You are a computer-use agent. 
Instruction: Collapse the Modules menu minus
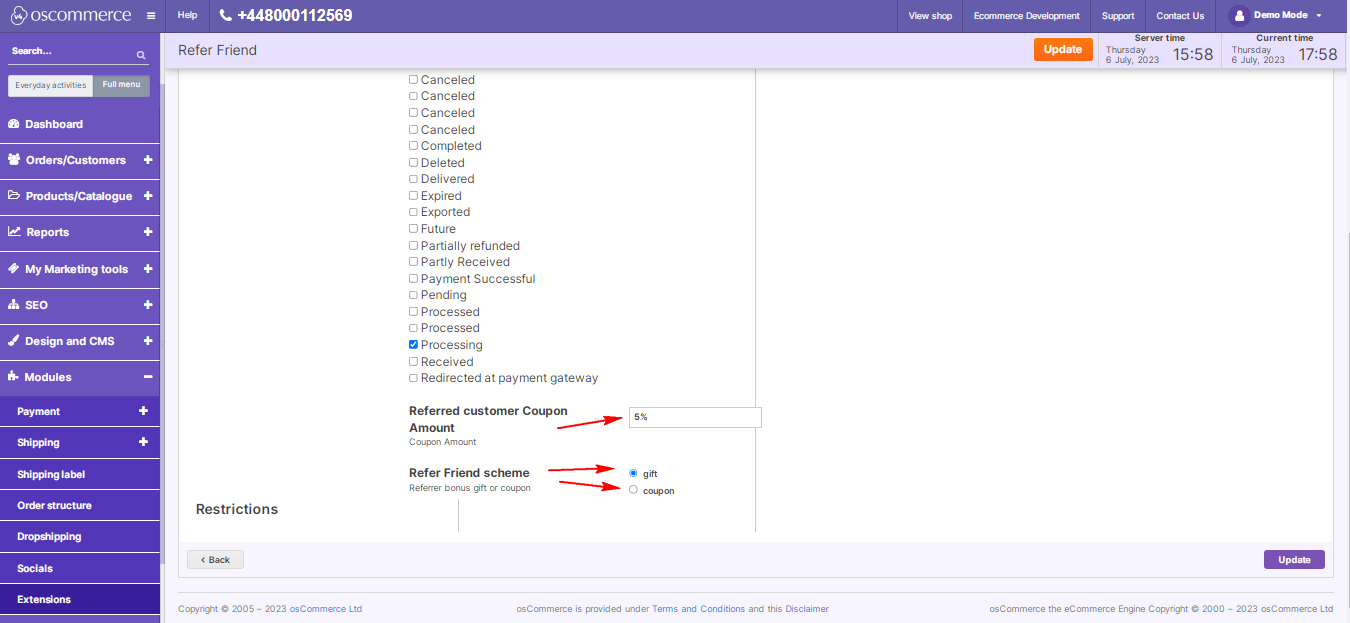pos(148,377)
